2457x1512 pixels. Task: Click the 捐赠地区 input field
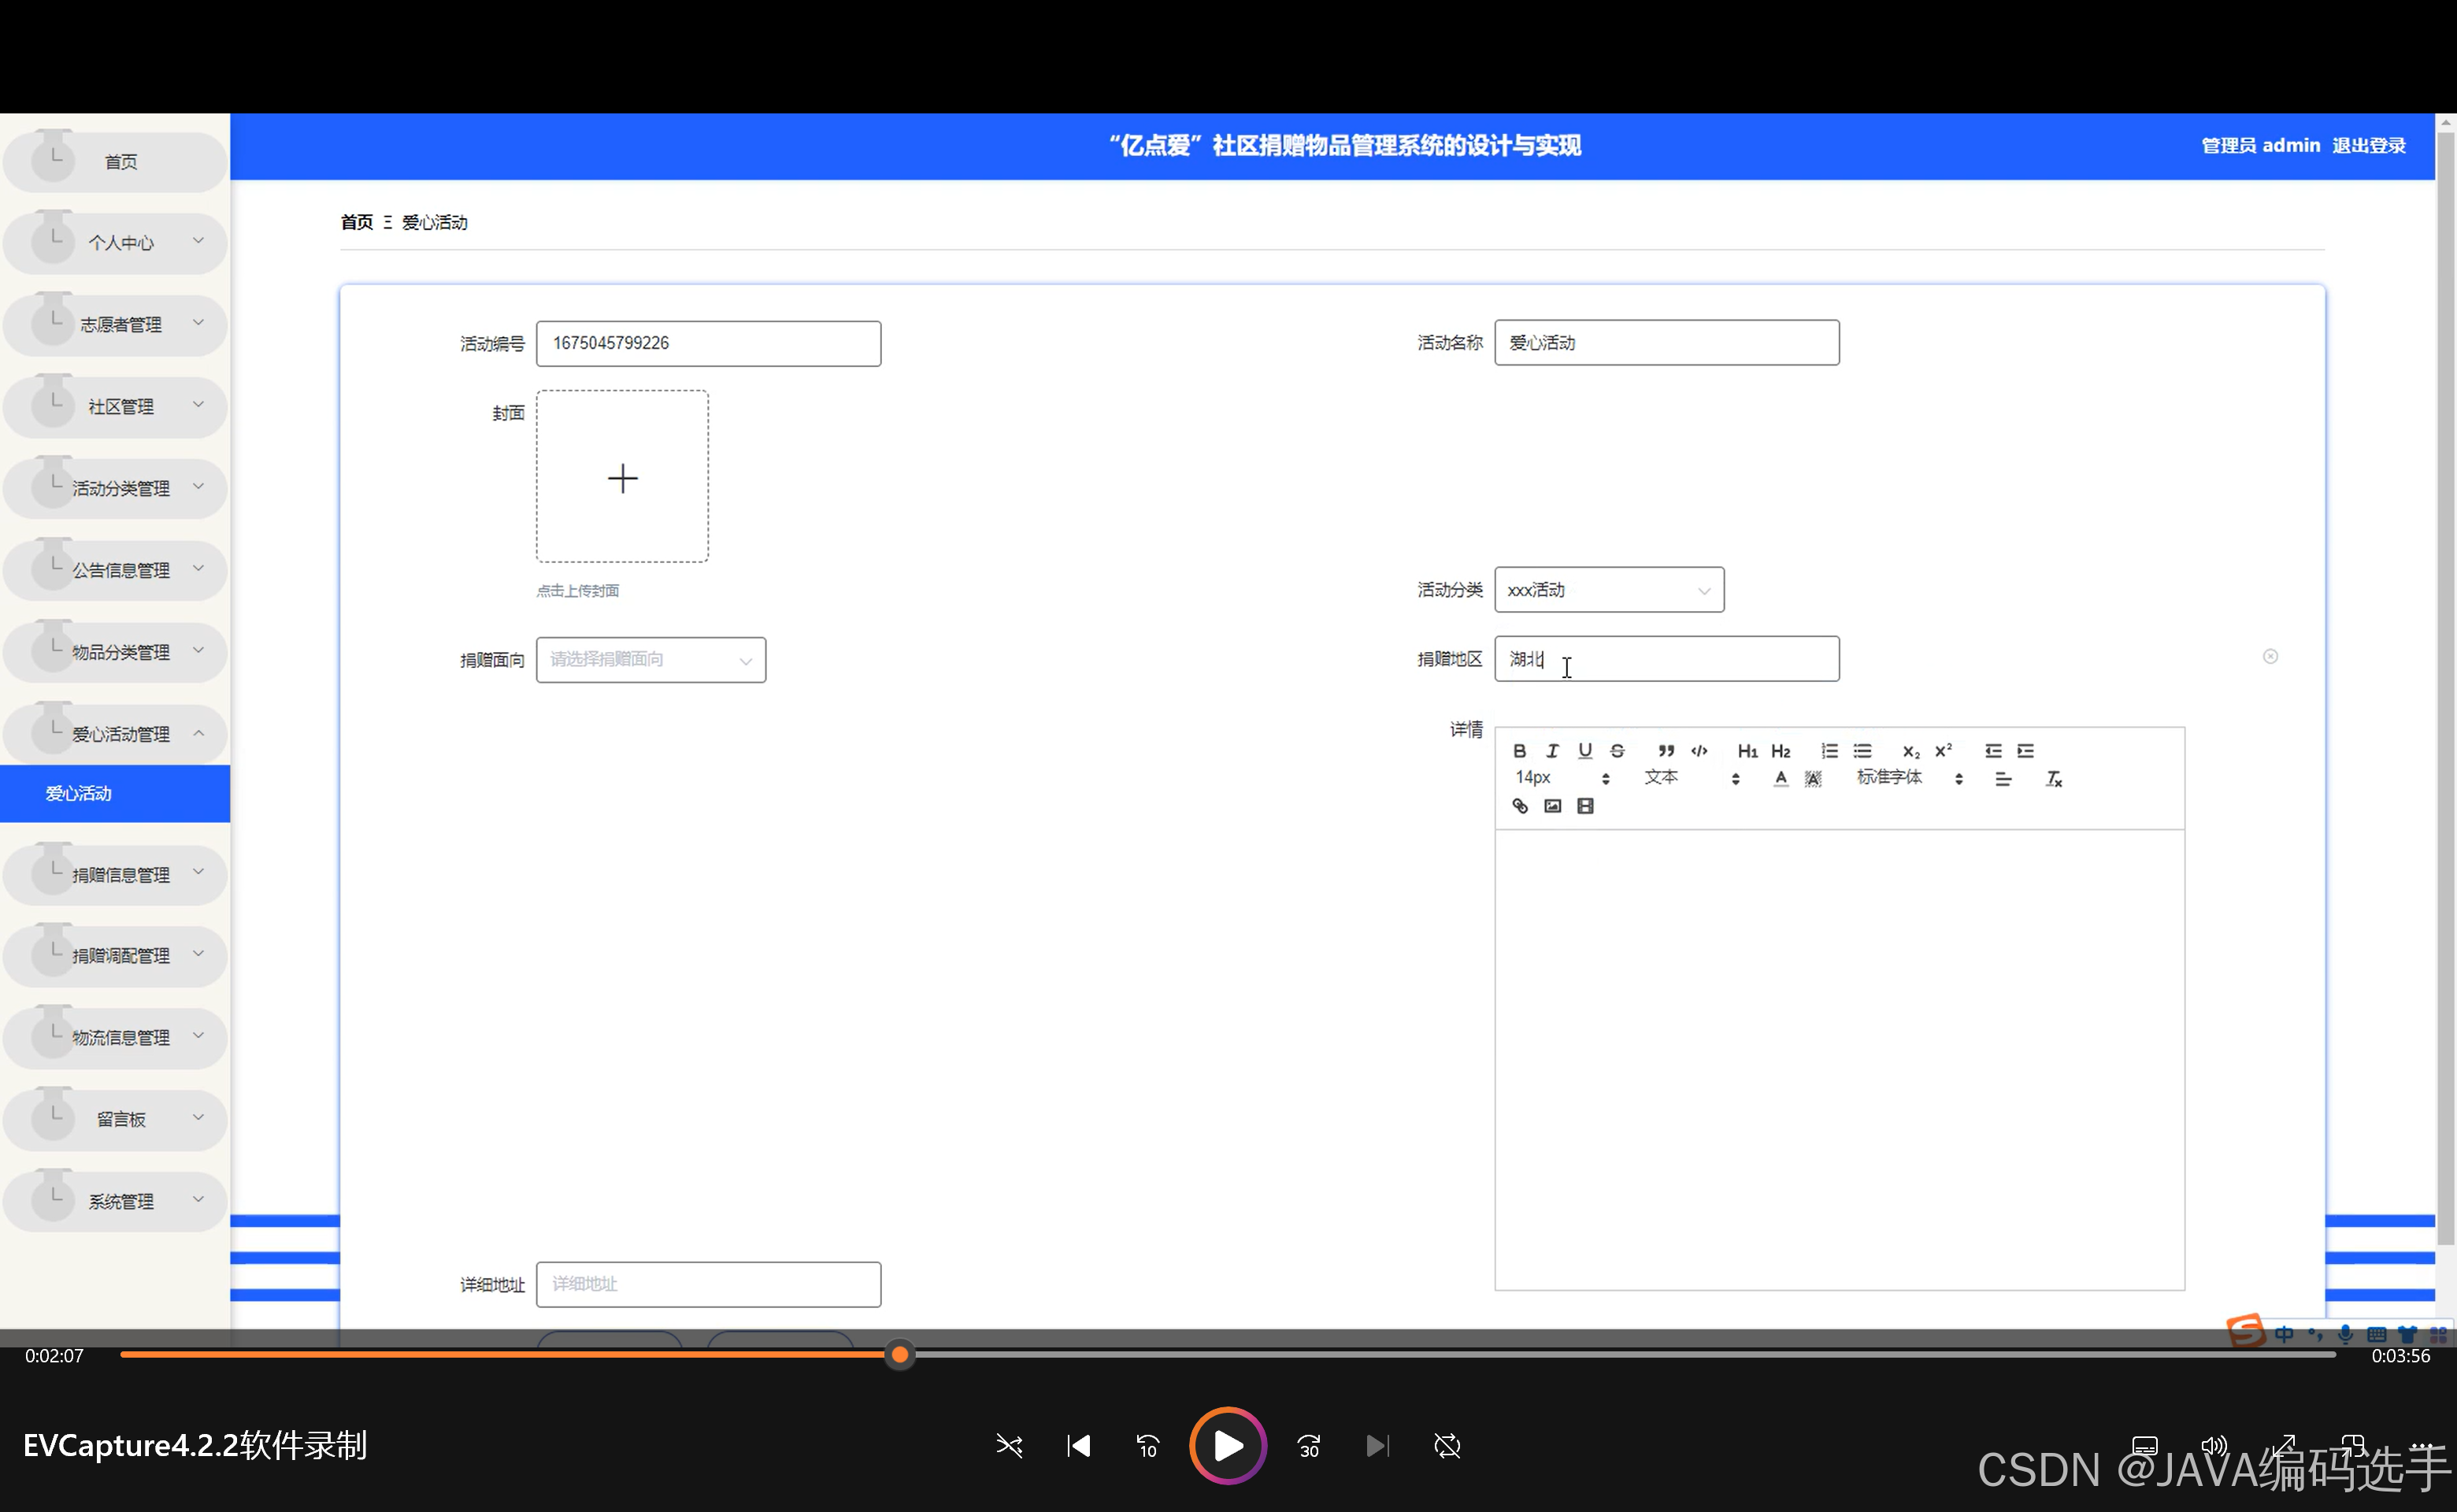pos(1666,659)
